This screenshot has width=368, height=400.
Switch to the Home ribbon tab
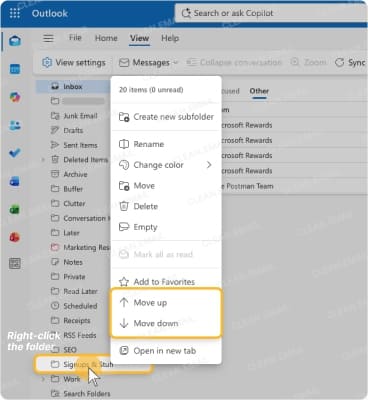pos(106,38)
